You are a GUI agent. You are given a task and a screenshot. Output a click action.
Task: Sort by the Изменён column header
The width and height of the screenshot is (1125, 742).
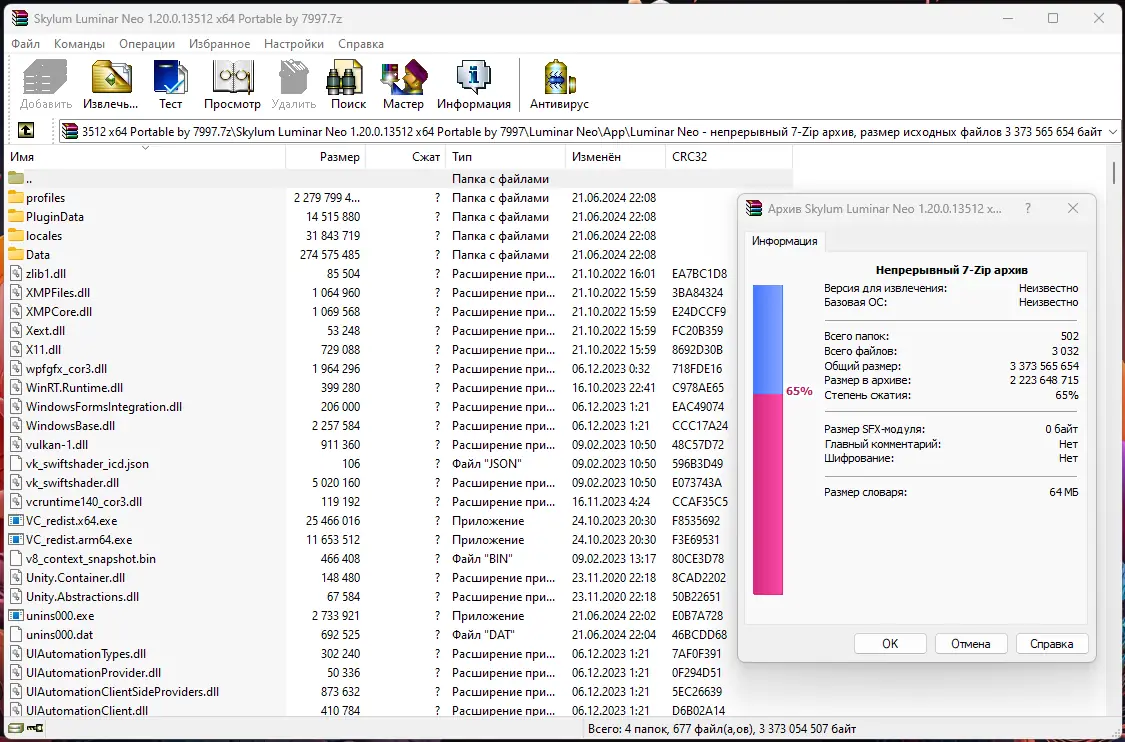click(x=616, y=156)
